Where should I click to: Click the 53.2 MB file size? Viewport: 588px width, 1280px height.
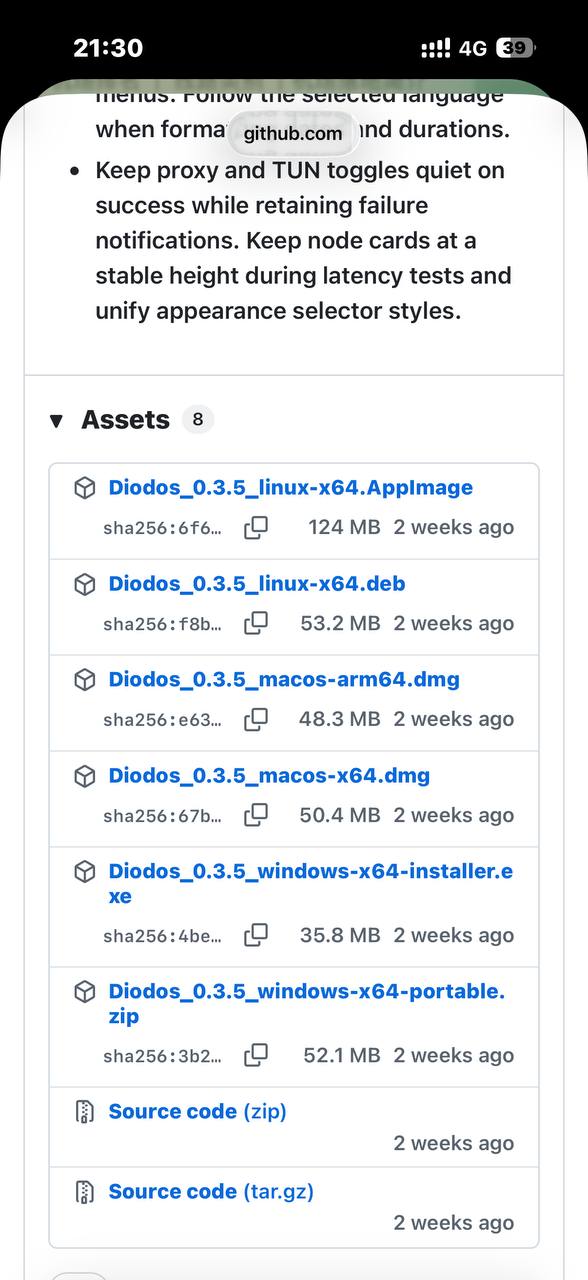coord(340,623)
